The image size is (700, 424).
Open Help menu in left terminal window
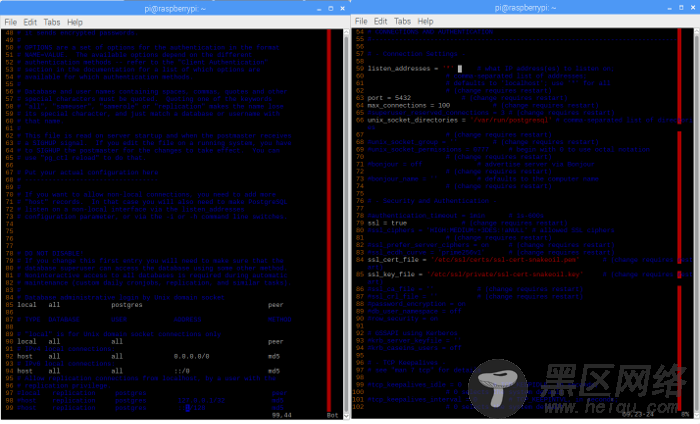[75, 22]
